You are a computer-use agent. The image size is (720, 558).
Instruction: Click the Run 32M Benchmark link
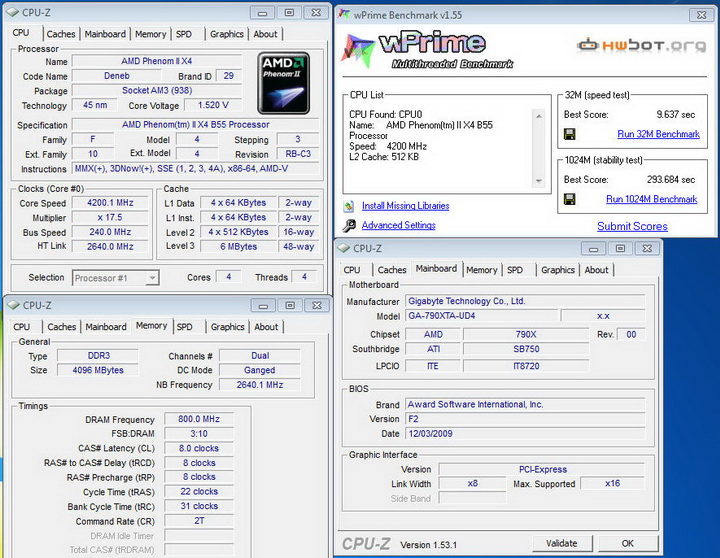[x=658, y=134]
